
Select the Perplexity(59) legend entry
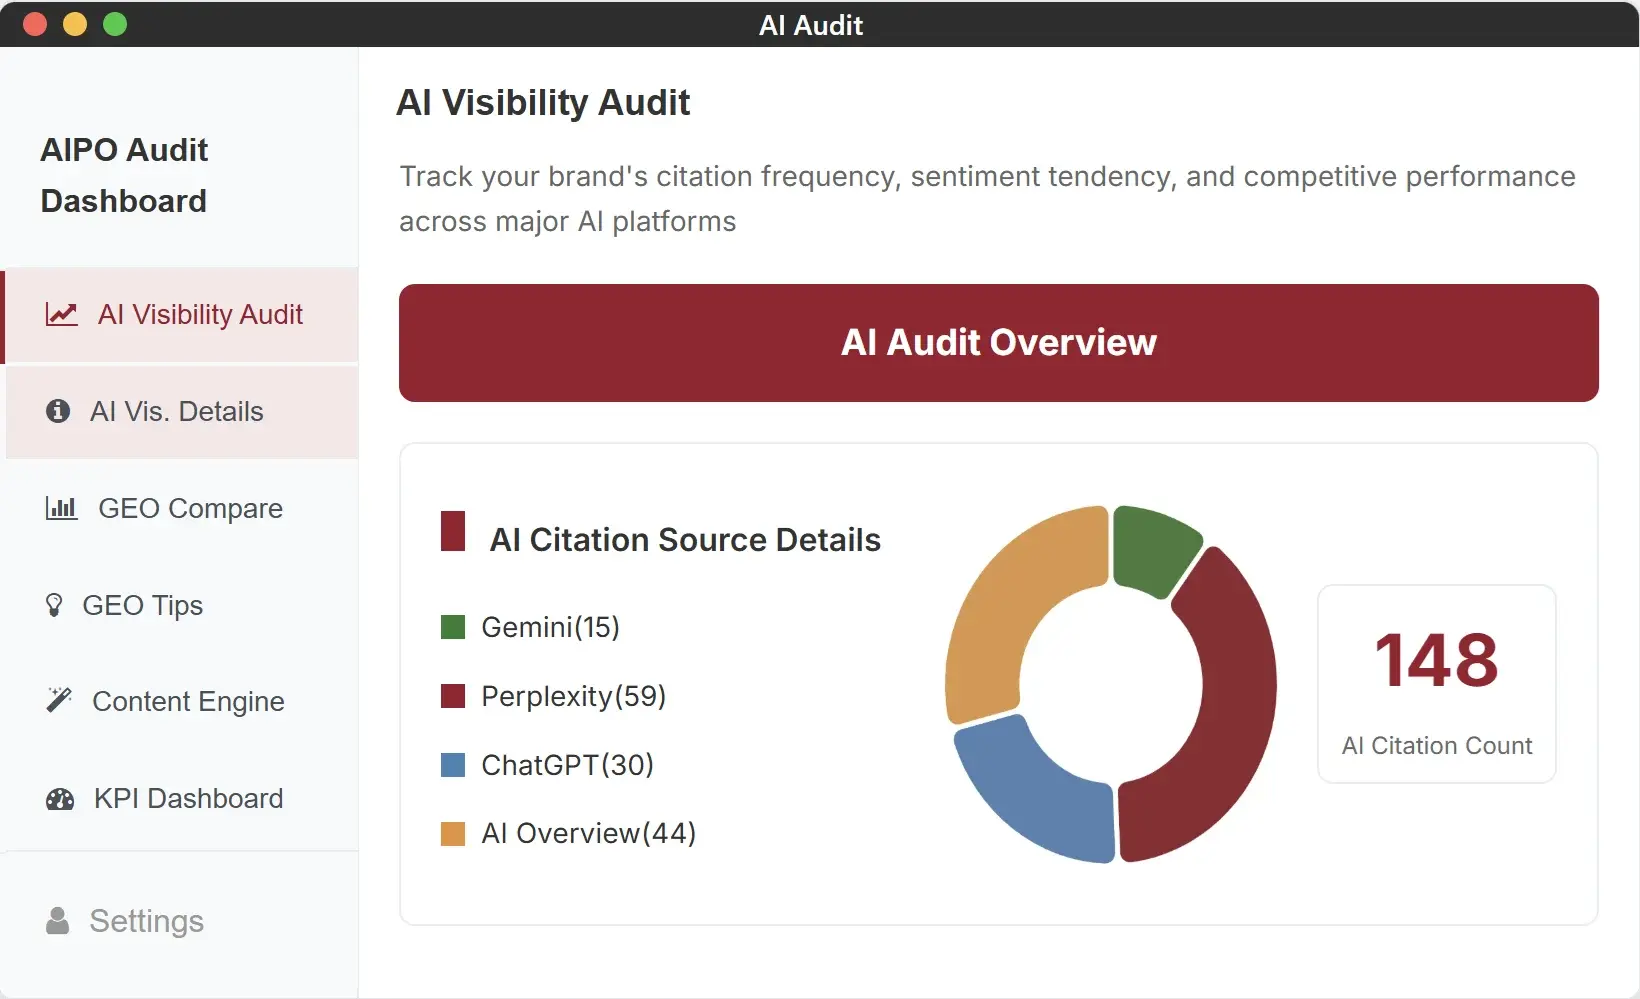573,696
